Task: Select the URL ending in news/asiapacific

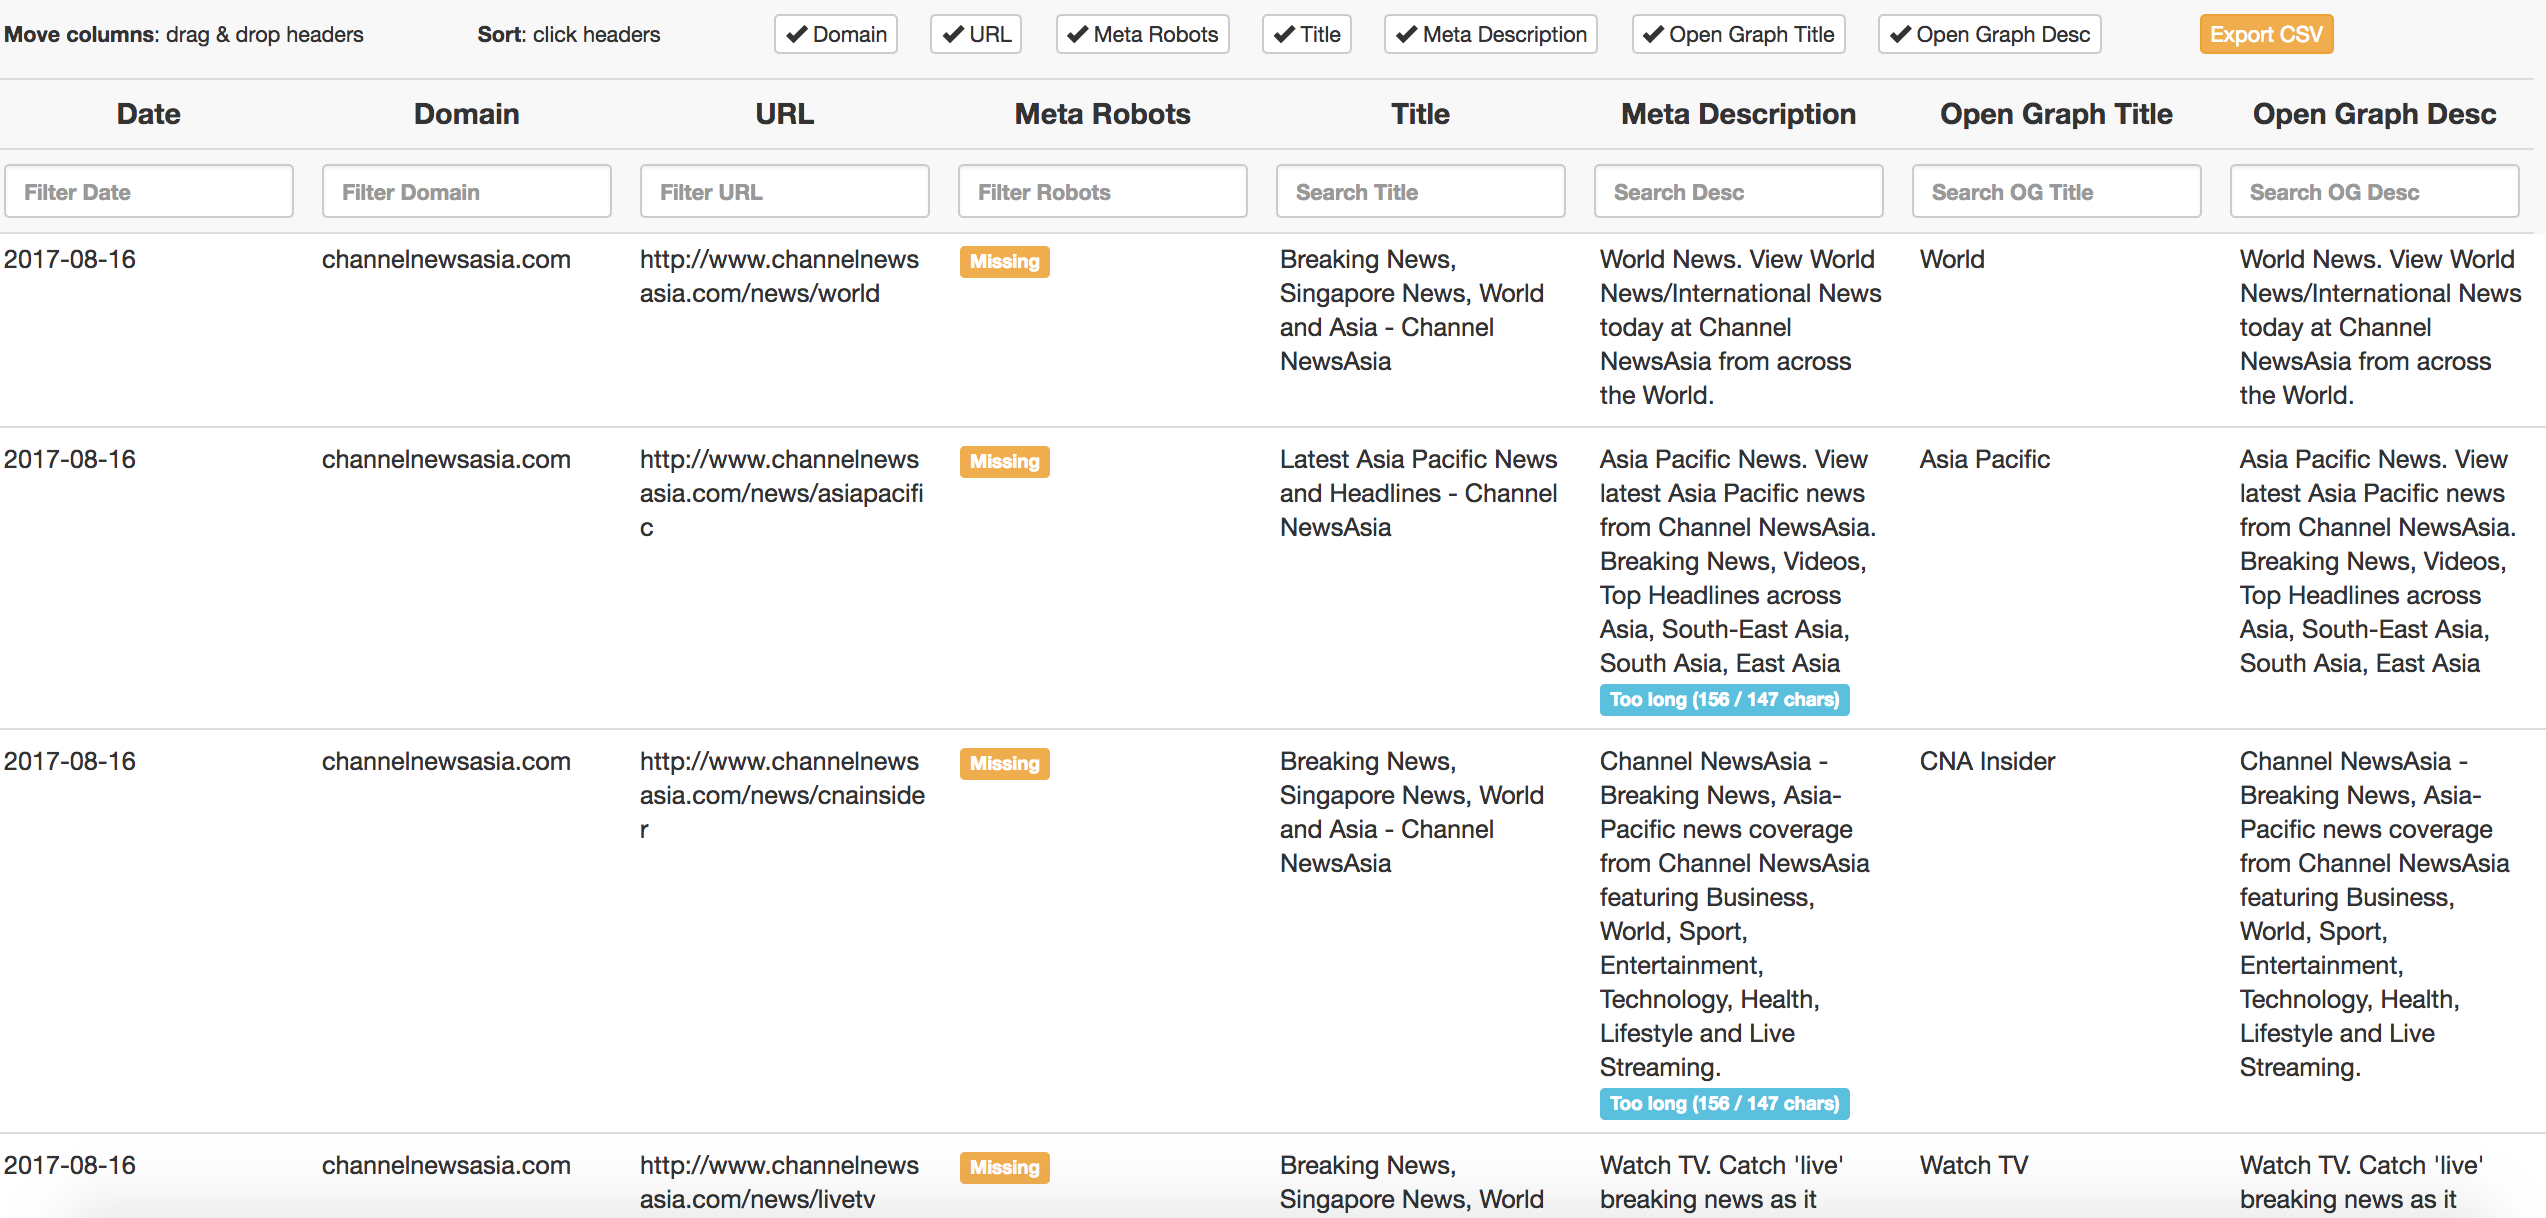Action: [x=782, y=493]
